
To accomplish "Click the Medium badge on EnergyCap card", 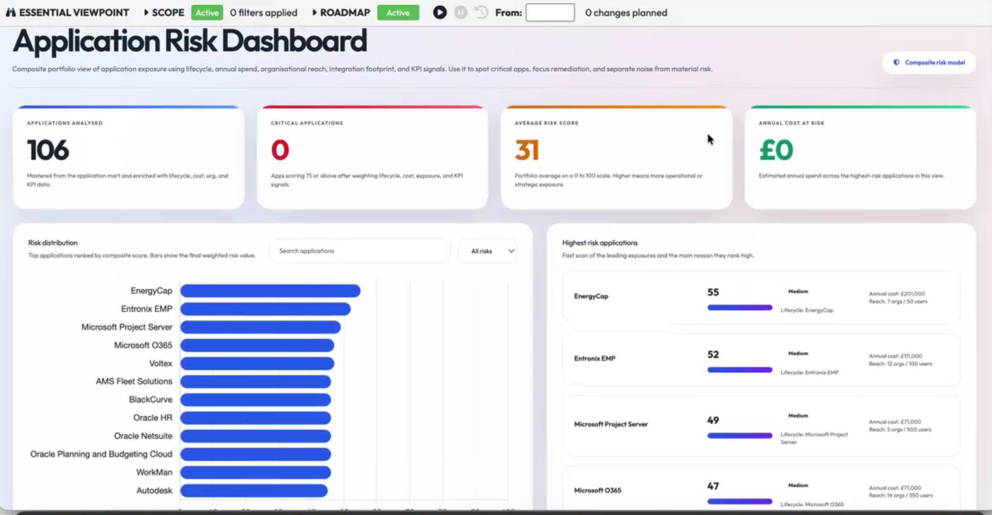I will click(x=798, y=292).
